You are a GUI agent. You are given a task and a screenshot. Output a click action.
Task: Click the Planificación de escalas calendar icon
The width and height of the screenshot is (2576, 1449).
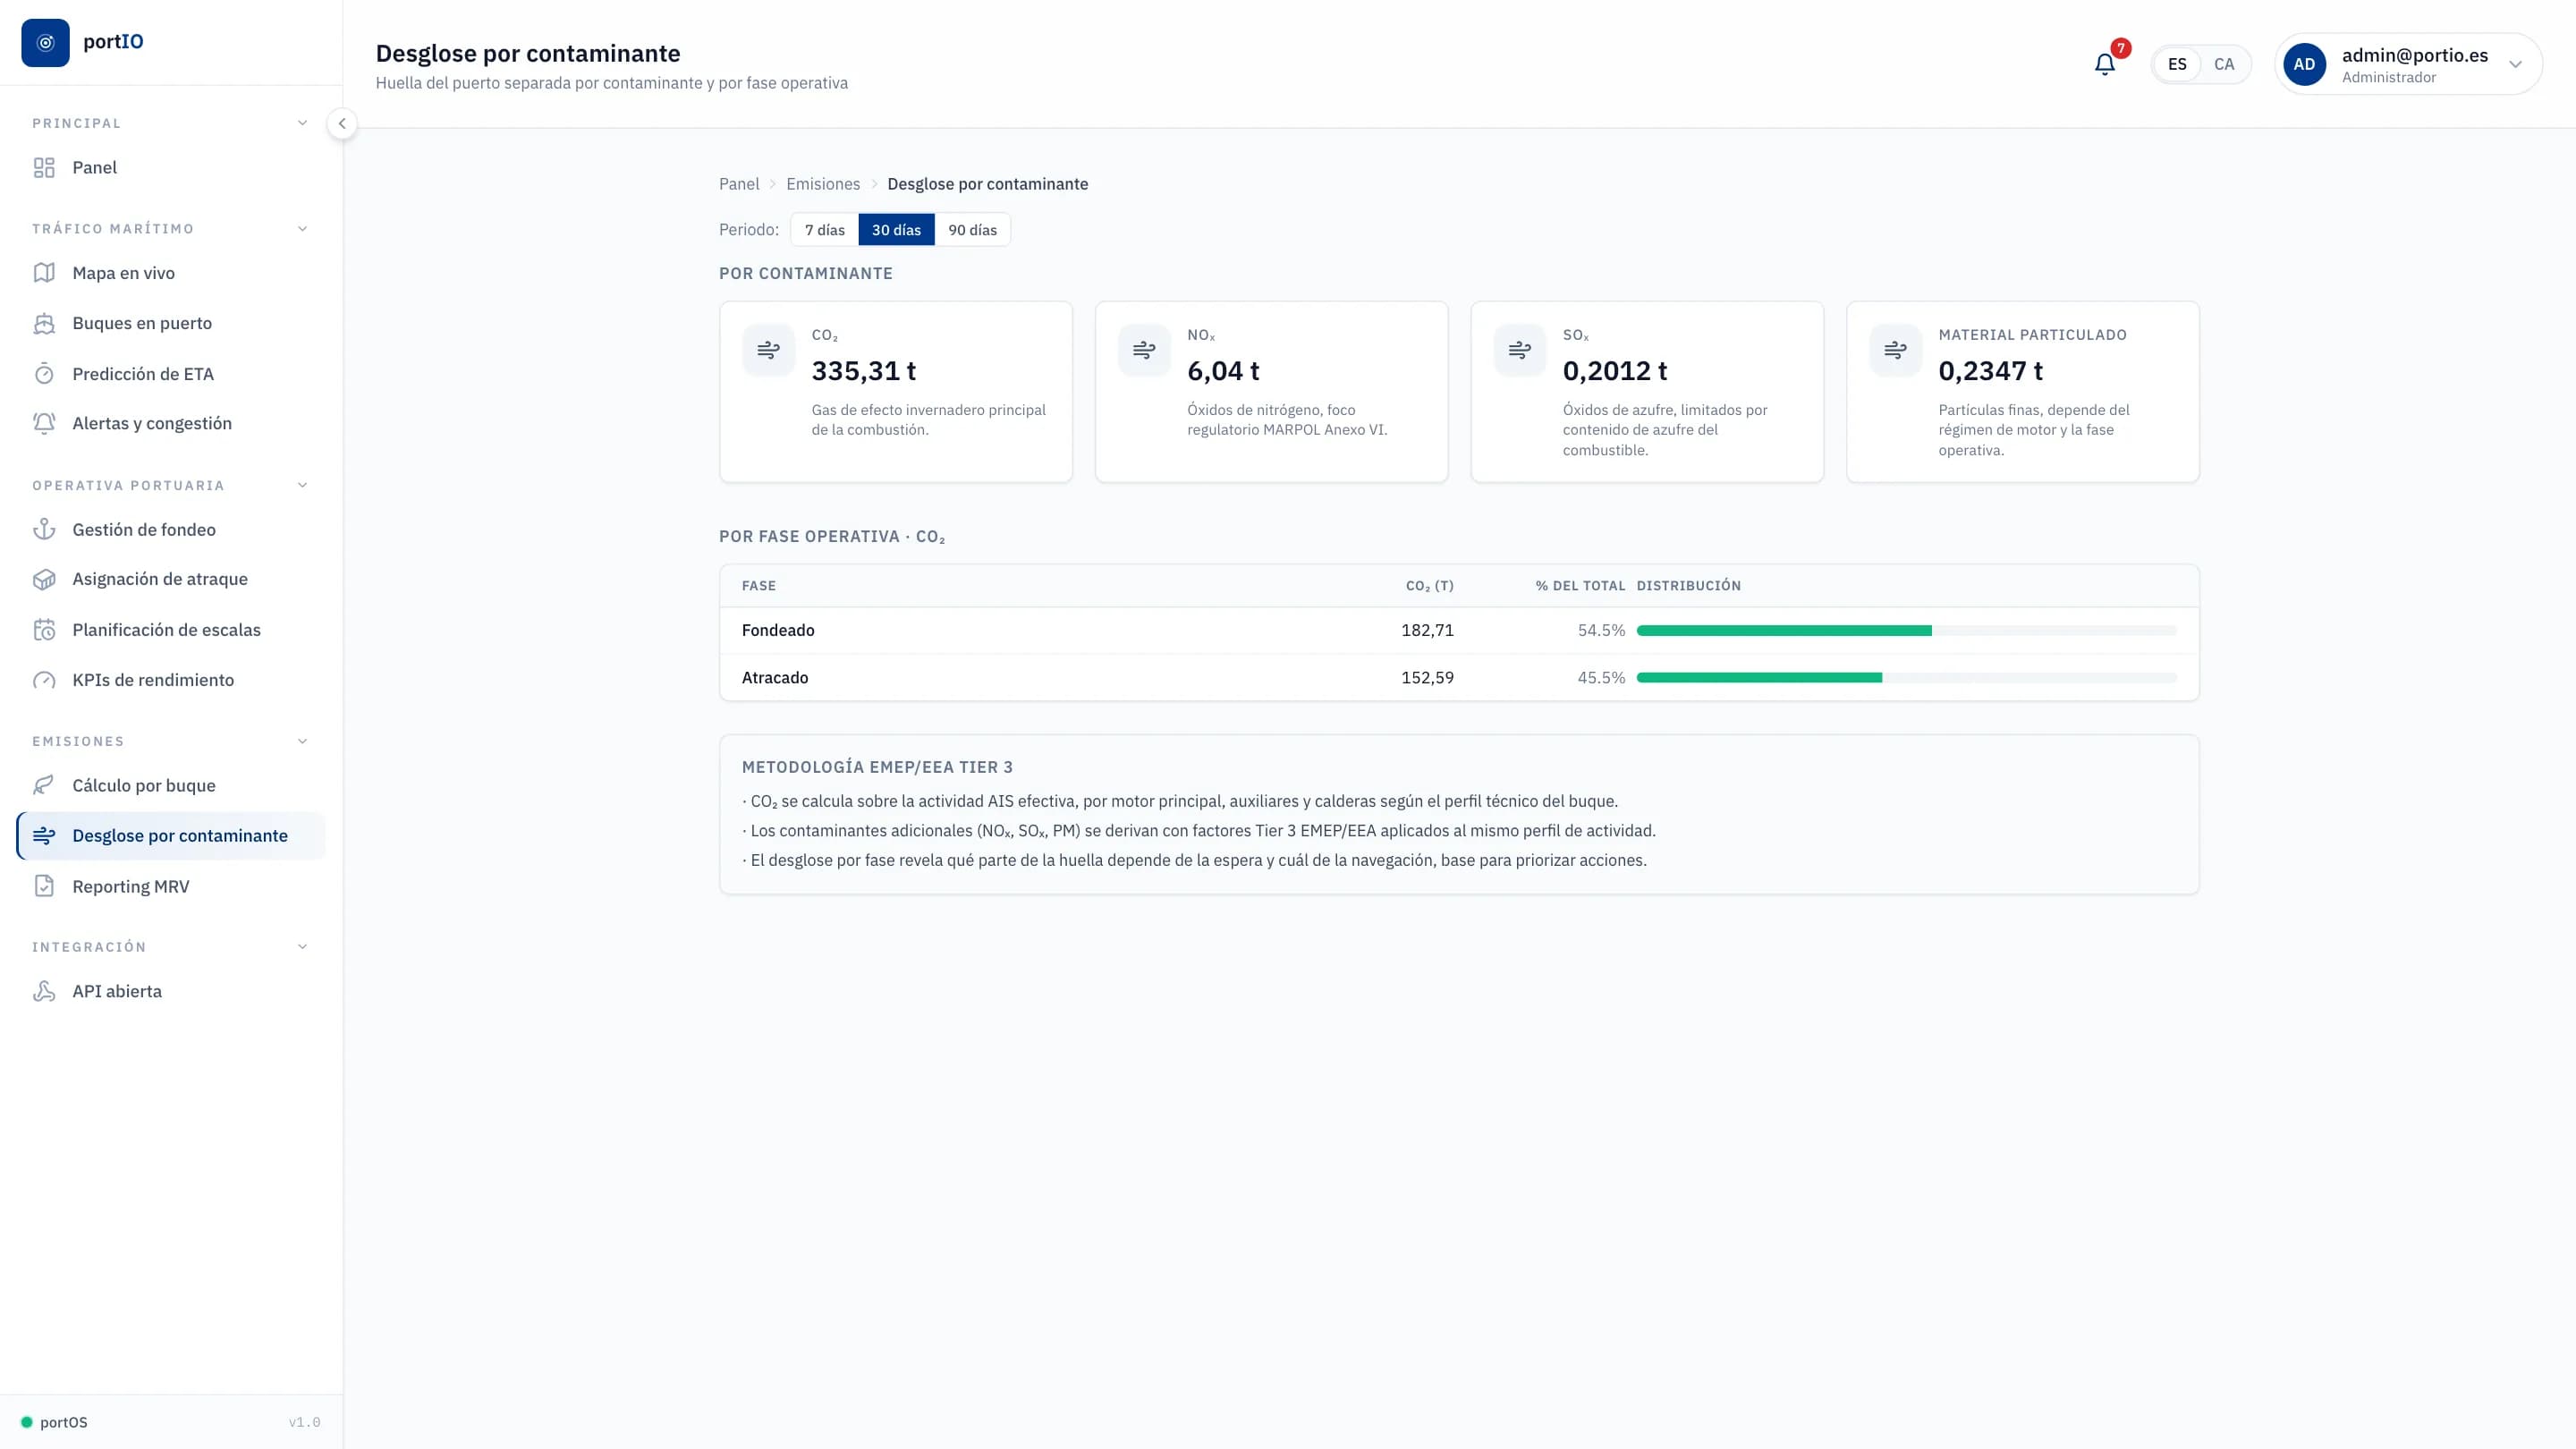(44, 630)
